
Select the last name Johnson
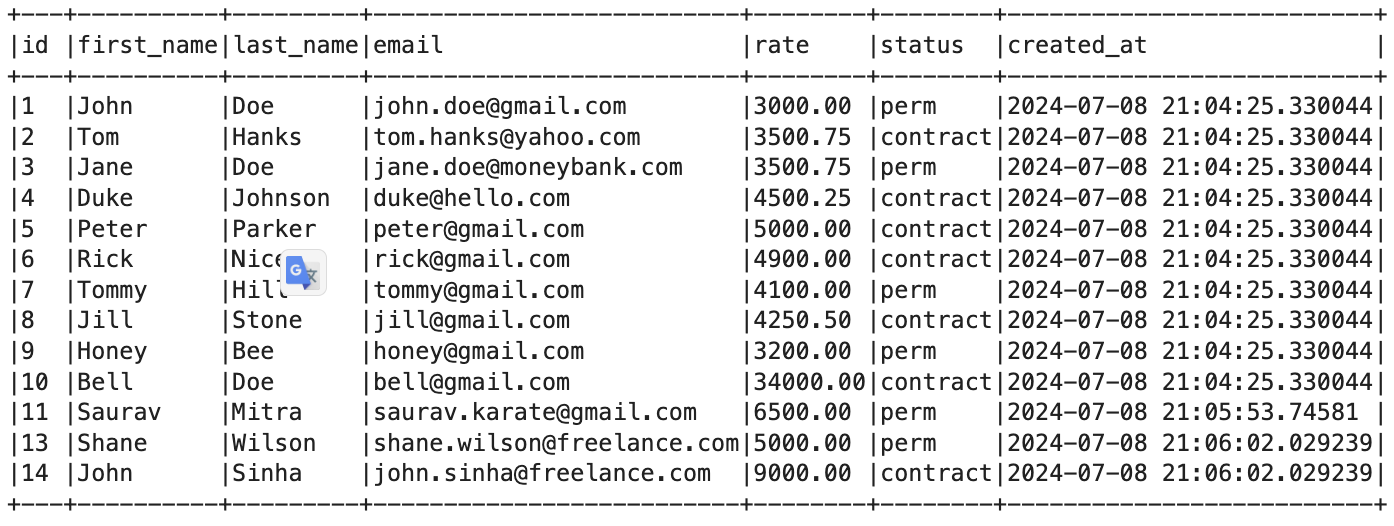pyautogui.click(x=281, y=198)
